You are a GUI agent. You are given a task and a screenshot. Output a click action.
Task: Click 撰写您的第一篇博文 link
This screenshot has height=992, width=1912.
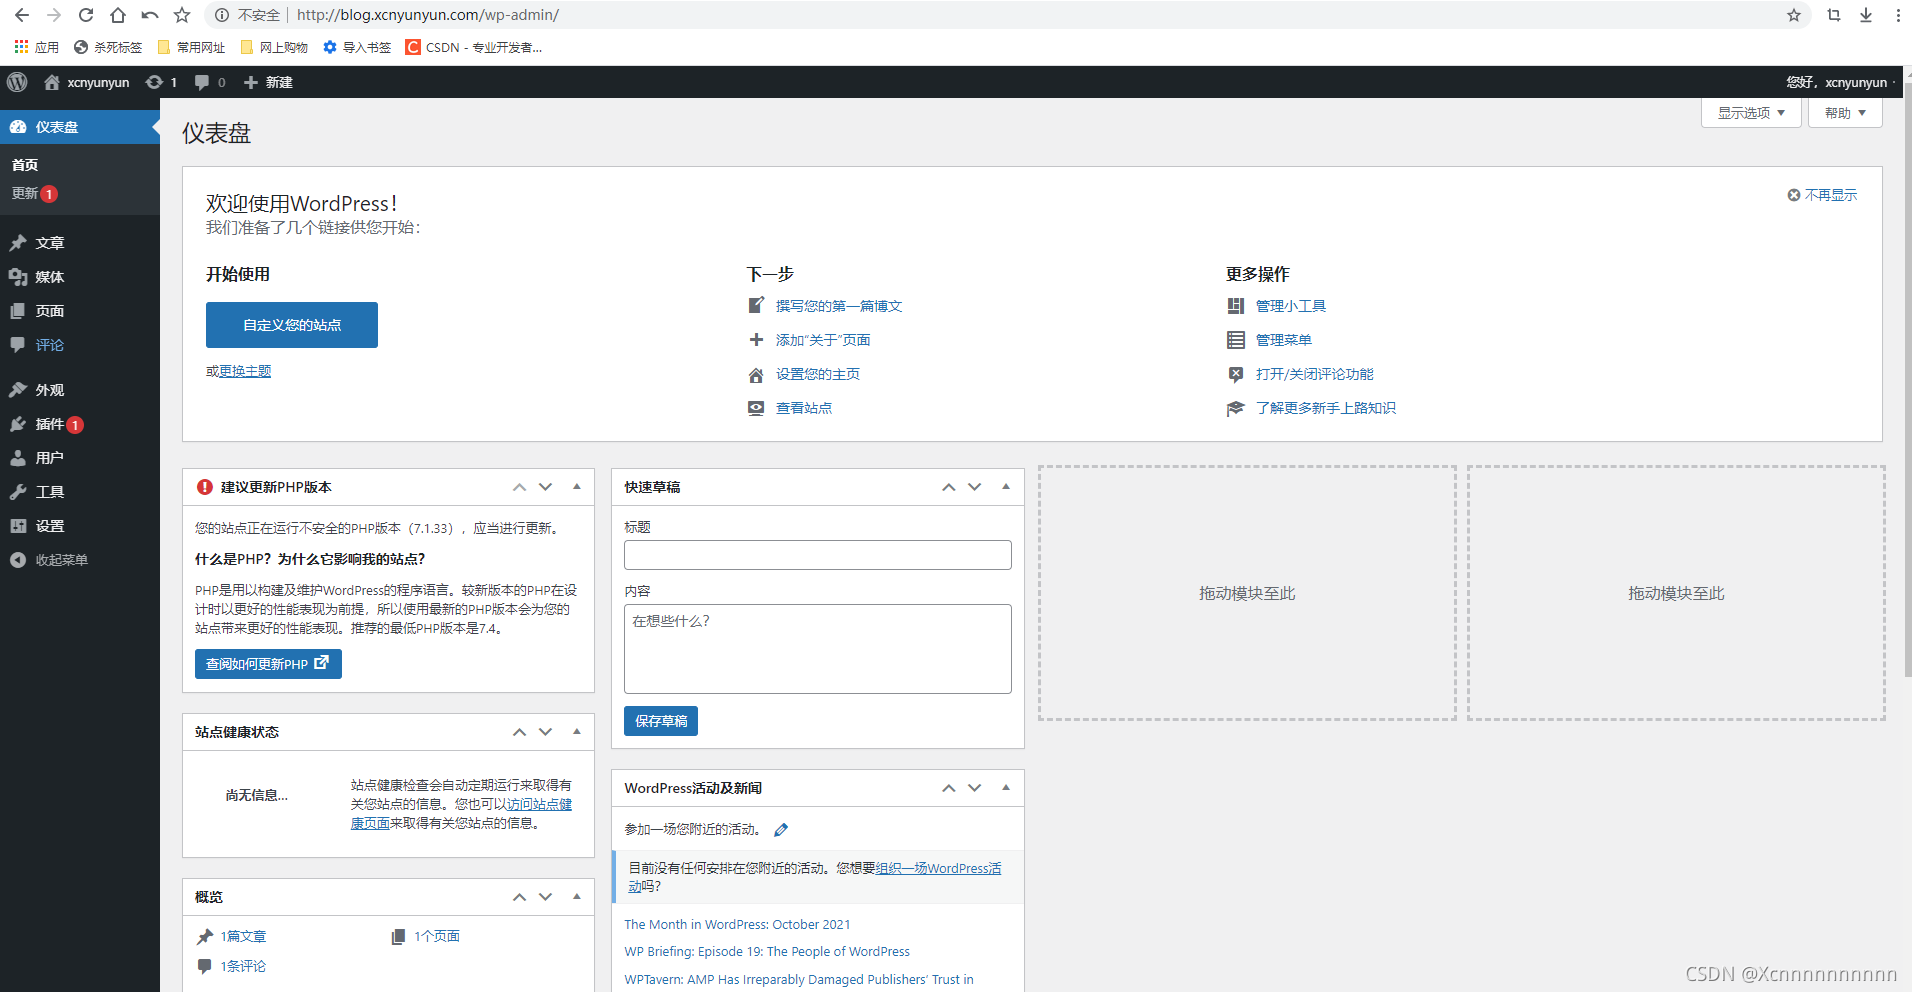(839, 306)
